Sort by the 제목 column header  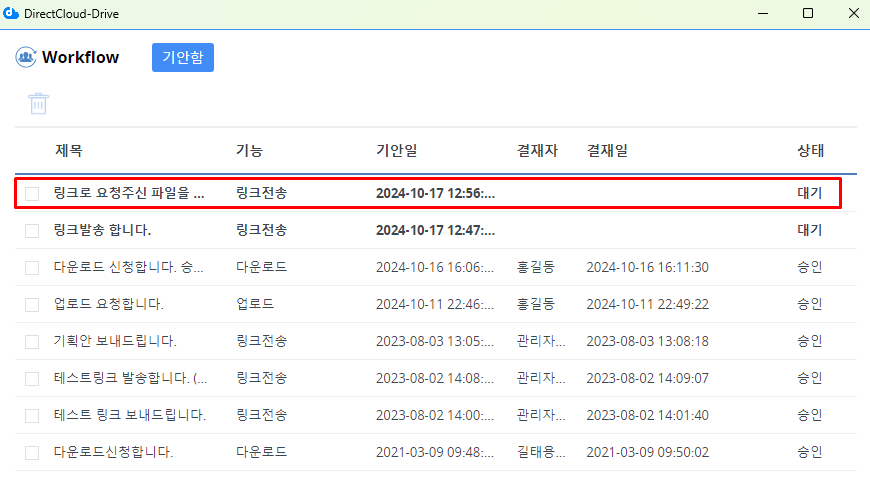[69, 151]
